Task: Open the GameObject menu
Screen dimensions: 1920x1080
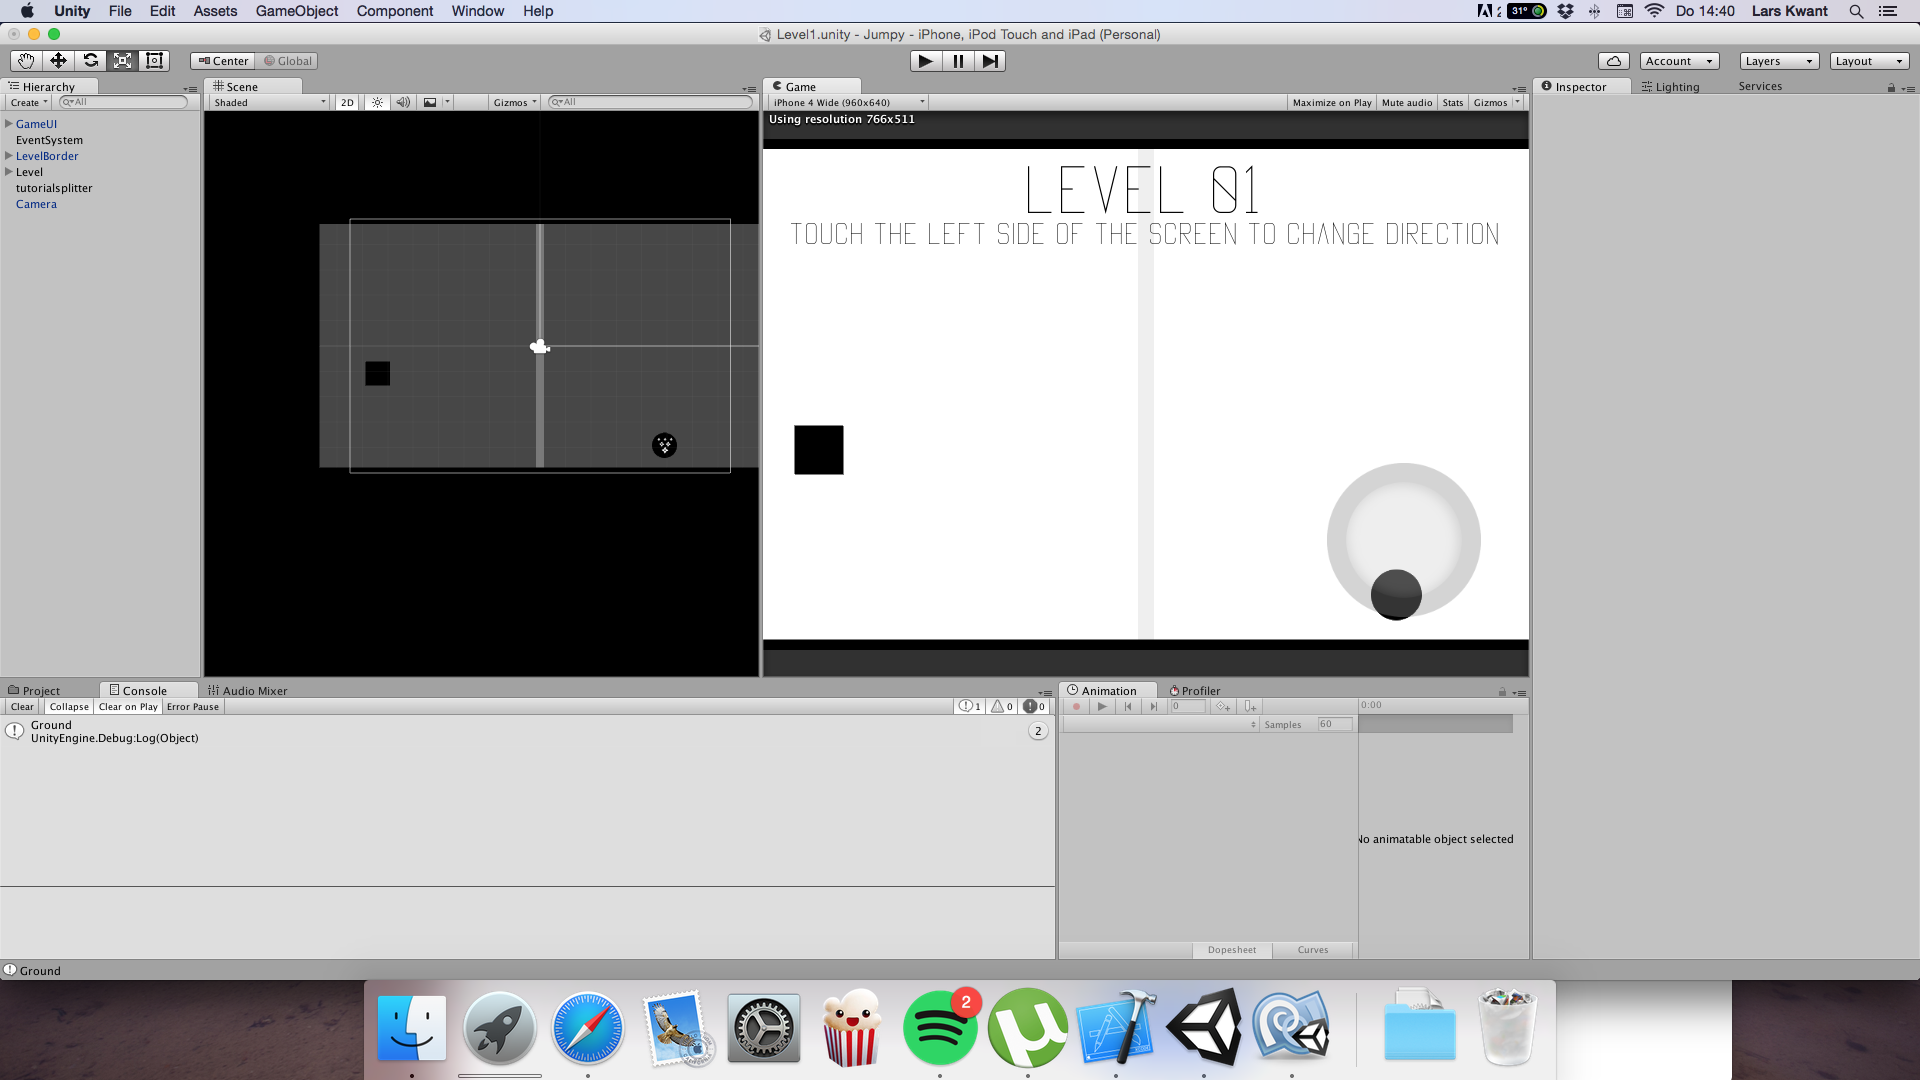Action: pyautogui.click(x=297, y=11)
